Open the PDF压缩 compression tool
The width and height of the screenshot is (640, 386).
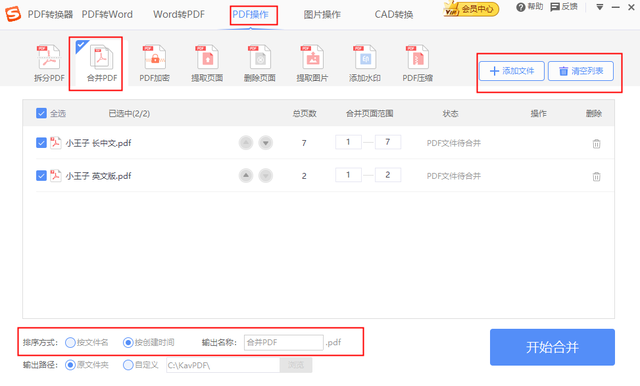417,63
